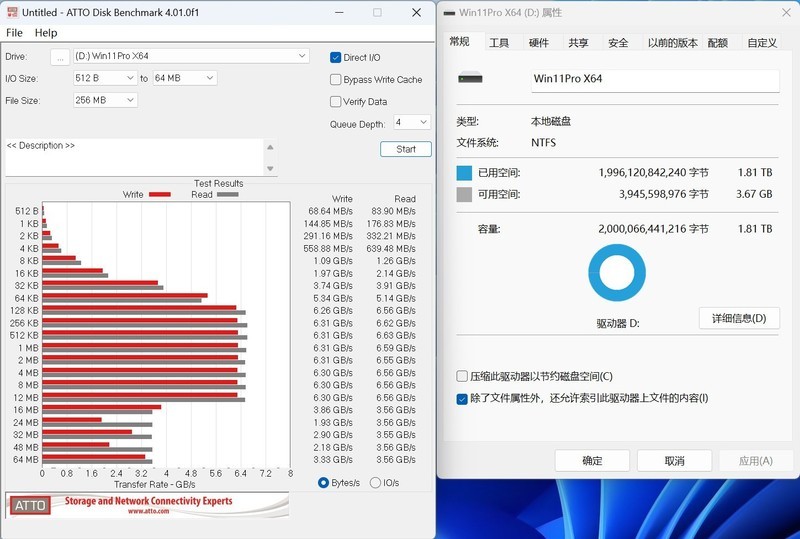Viewport: 800px width, 539px height.
Task: Open the File menu
Action: pos(14,33)
